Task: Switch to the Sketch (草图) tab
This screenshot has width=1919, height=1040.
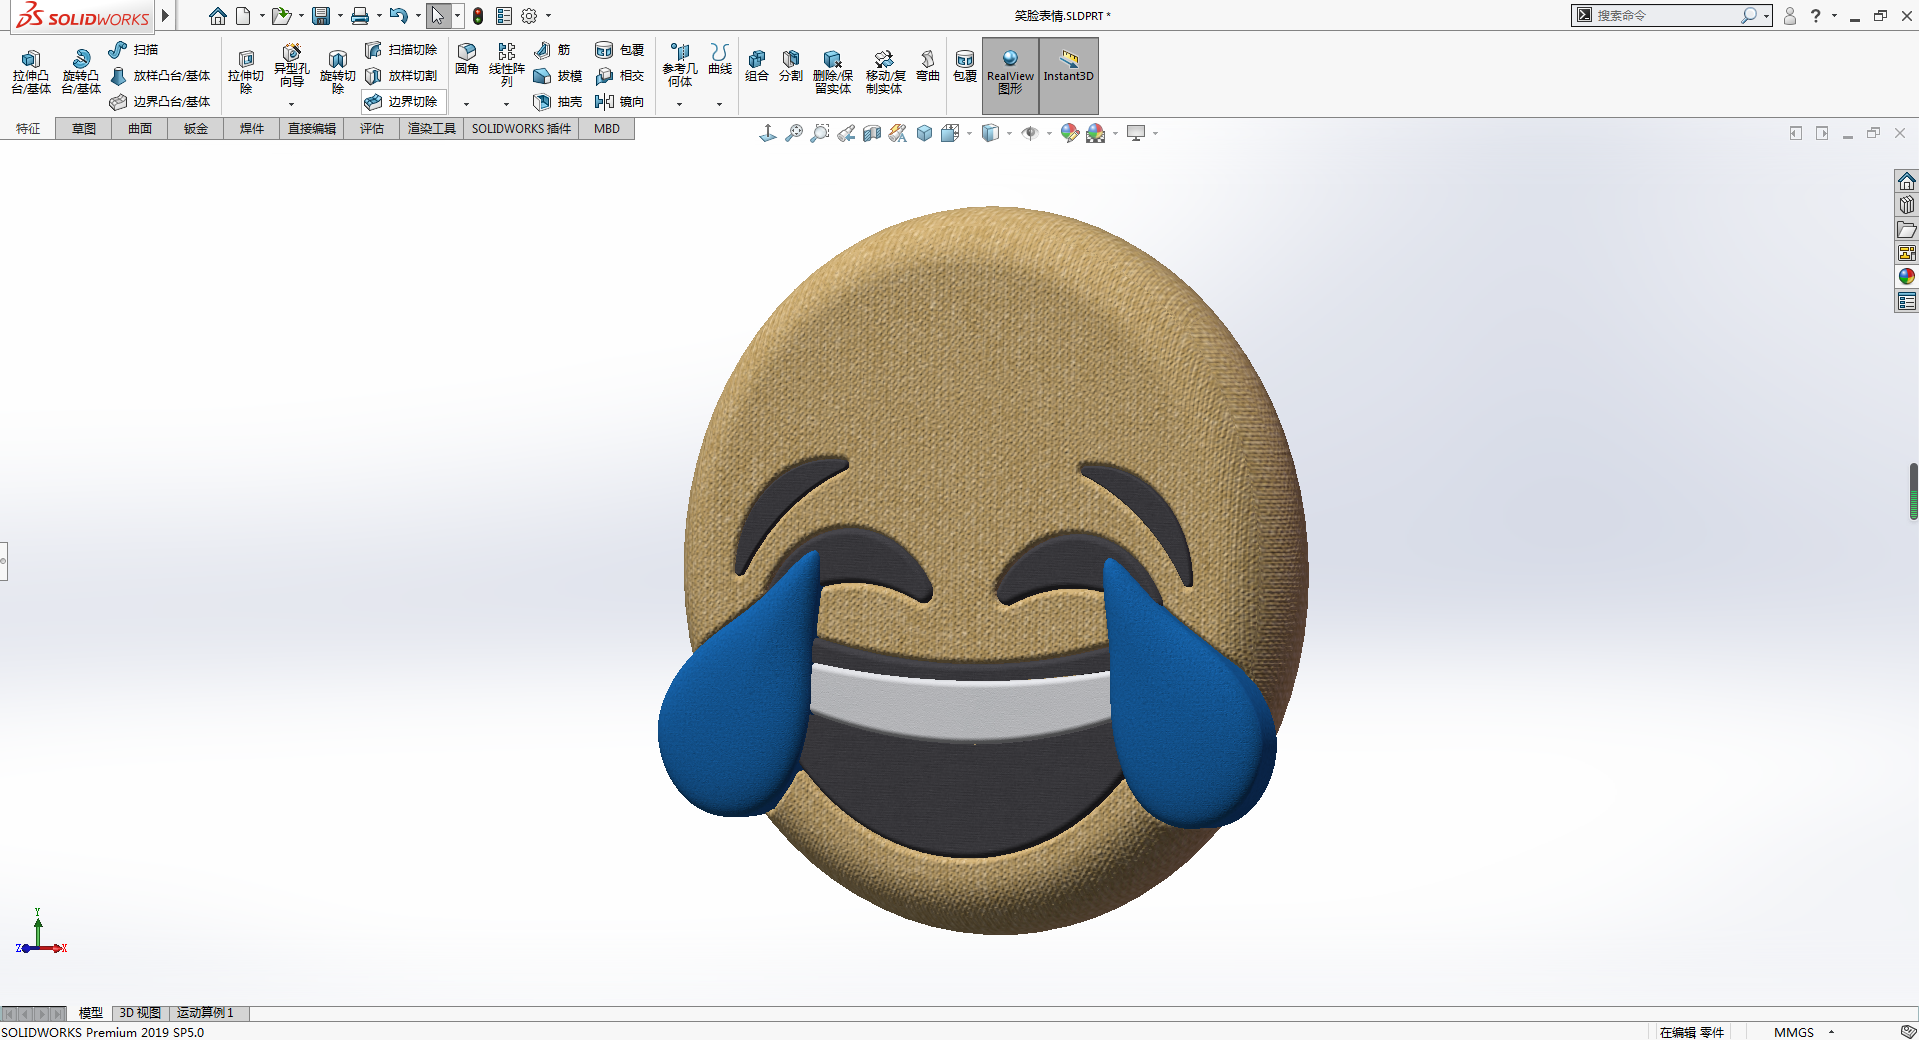Action: coord(84,129)
